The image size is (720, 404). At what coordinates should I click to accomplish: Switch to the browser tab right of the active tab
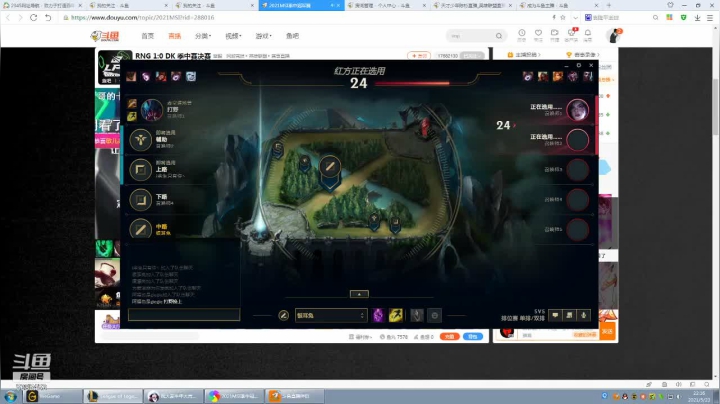[x=387, y=6]
